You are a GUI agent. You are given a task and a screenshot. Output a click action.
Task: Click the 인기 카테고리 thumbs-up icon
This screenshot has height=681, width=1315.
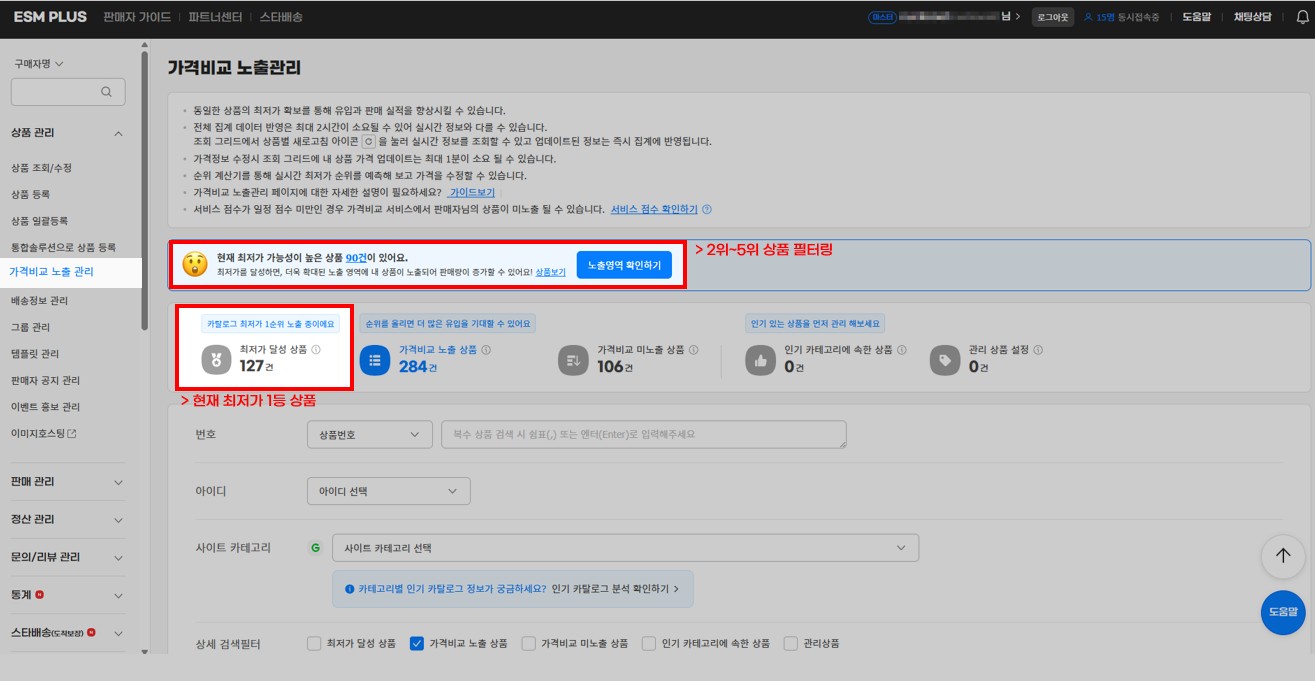[x=761, y=360]
